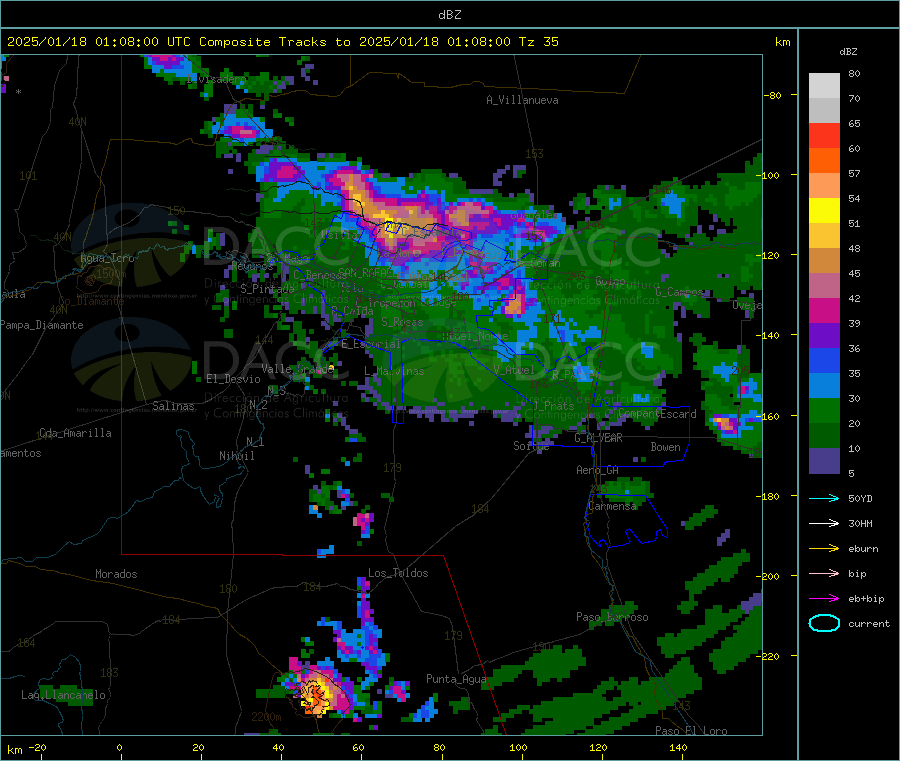Select the yellow swatch between 54 and 51 dBZ
Viewport: 900px width, 761px height.
(824, 211)
